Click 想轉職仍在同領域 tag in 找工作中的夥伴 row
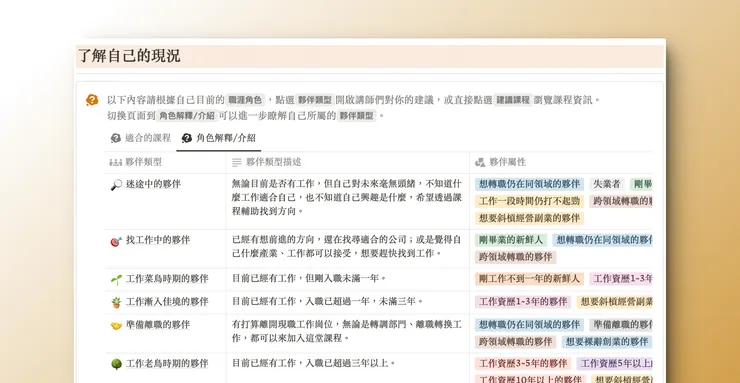The height and width of the screenshot is (383, 740). pyautogui.click(x=602, y=240)
